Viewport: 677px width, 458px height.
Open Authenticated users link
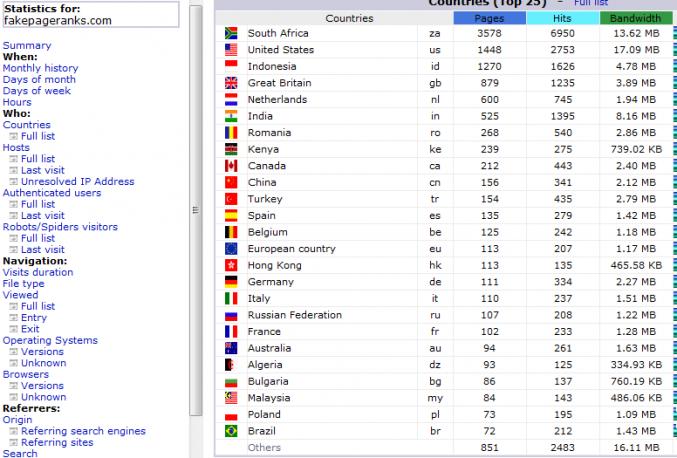click(52, 193)
